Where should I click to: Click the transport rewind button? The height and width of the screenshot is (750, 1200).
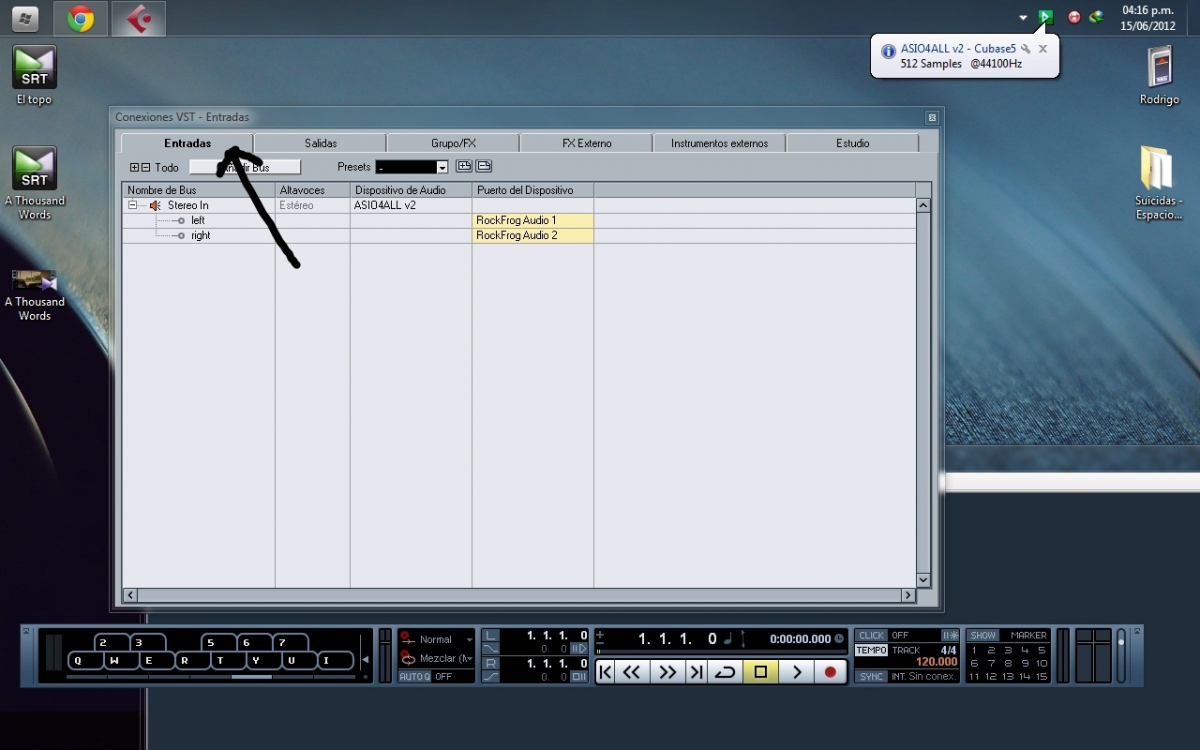(631, 672)
